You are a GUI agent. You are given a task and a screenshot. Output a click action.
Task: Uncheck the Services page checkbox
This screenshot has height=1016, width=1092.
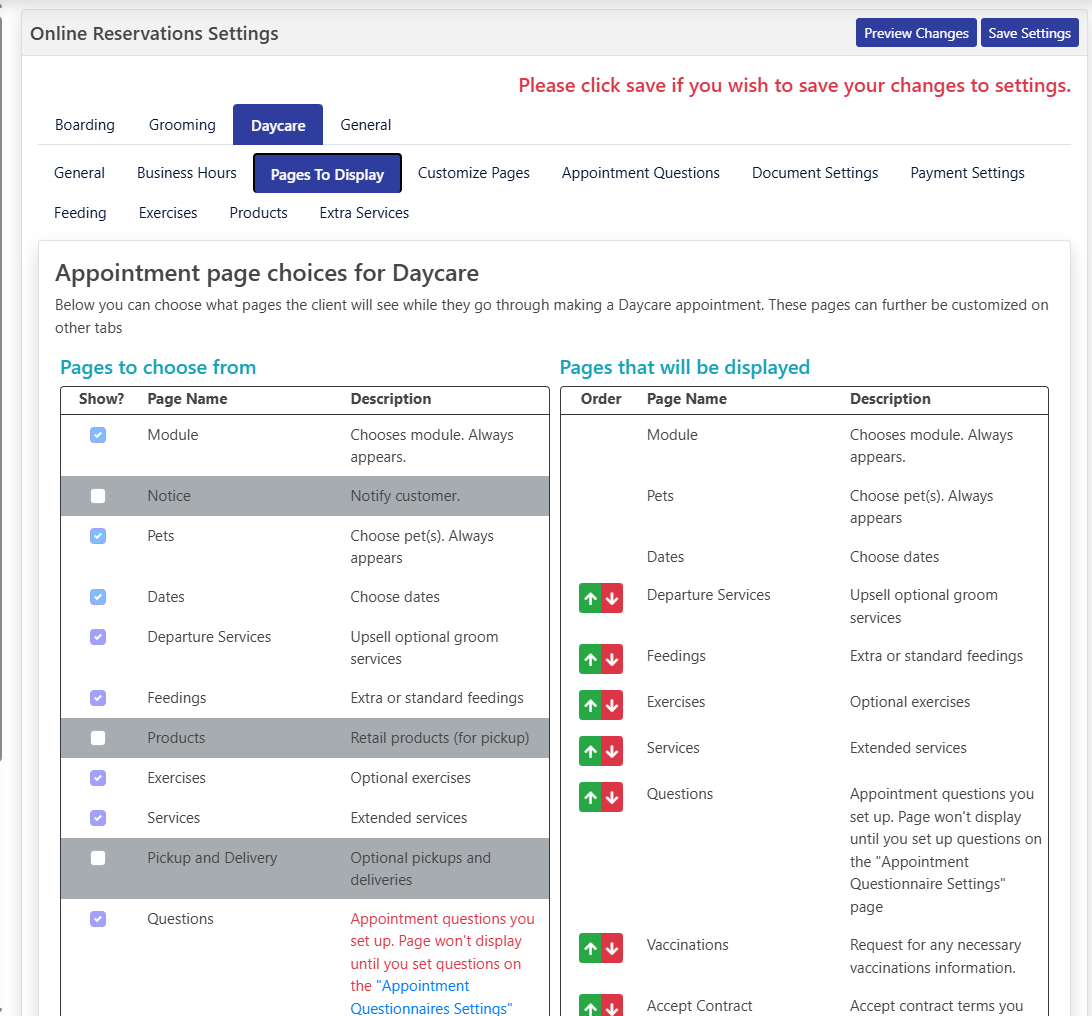pyautogui.click(x=98, y=818)
